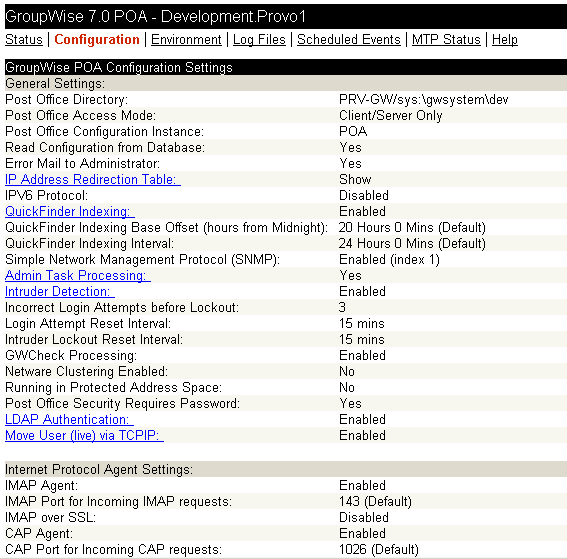
Task: Click the 'IPV6 Protocol:' label
Action: click(x=47, y=195)
